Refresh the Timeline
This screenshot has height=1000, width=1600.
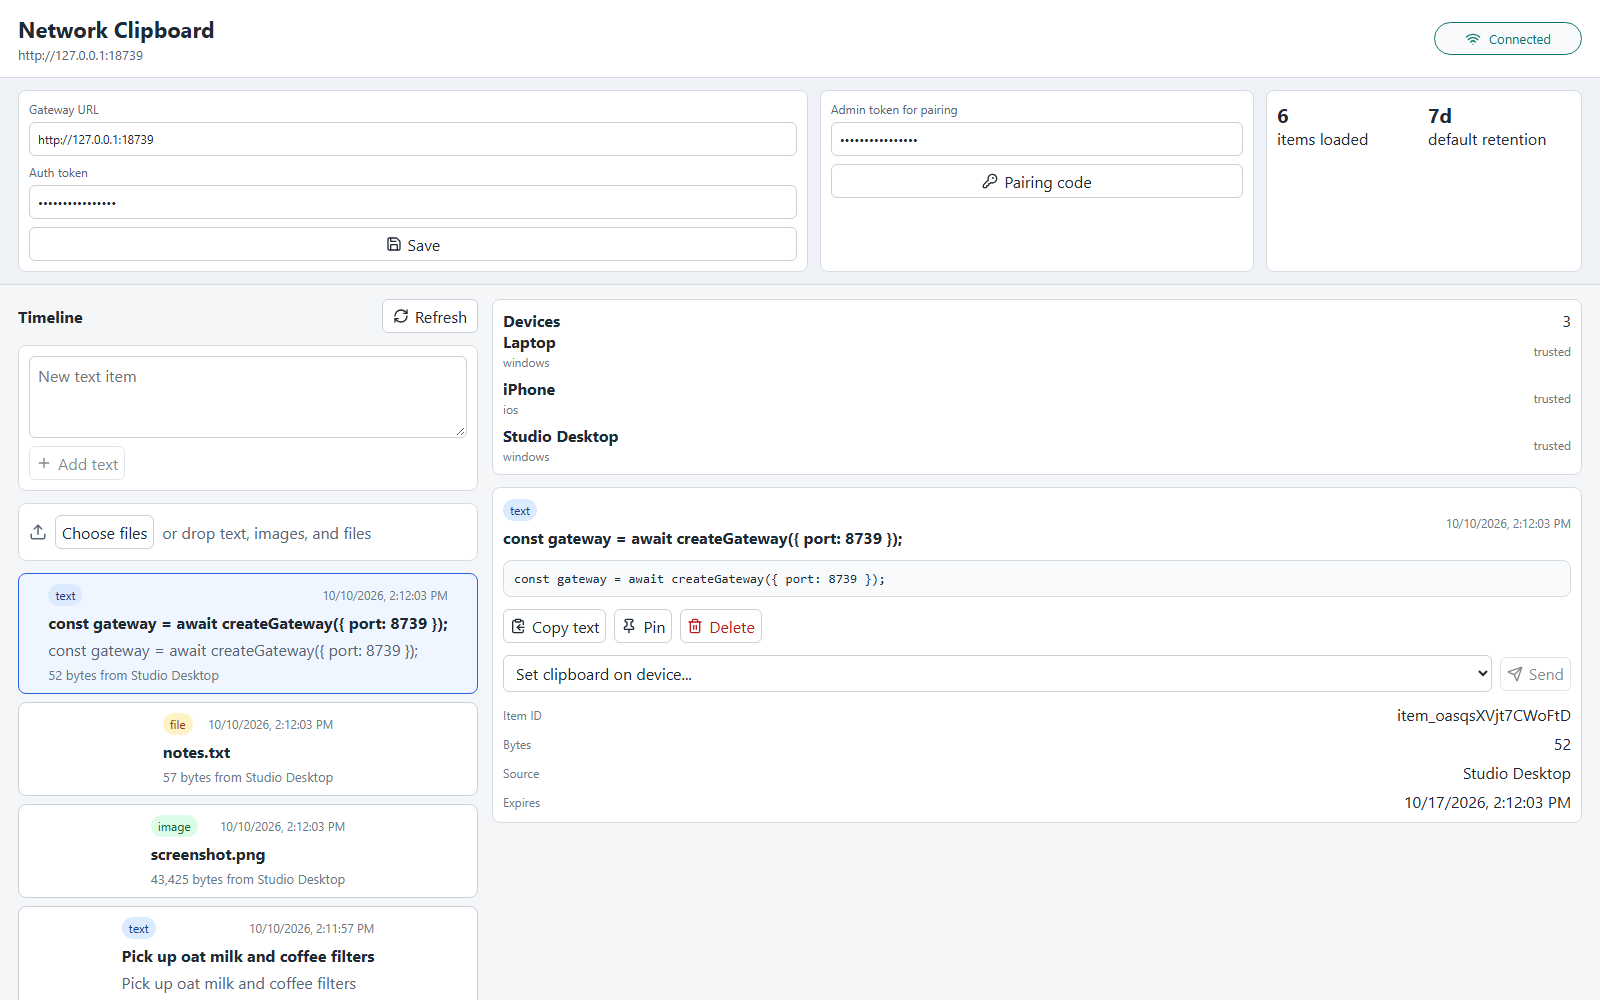pyautogui.click(x=430, y=317)
